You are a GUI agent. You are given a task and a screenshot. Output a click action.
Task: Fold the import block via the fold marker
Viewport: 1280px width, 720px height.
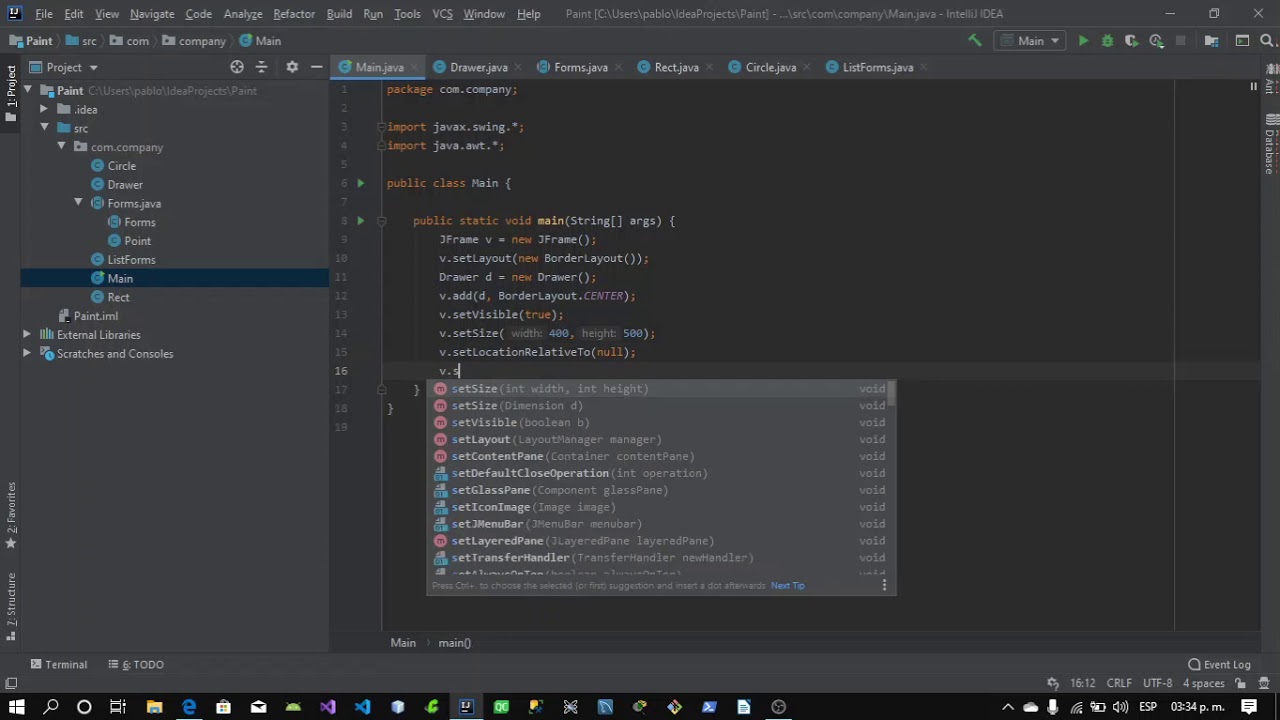click(x=381, y=127)
